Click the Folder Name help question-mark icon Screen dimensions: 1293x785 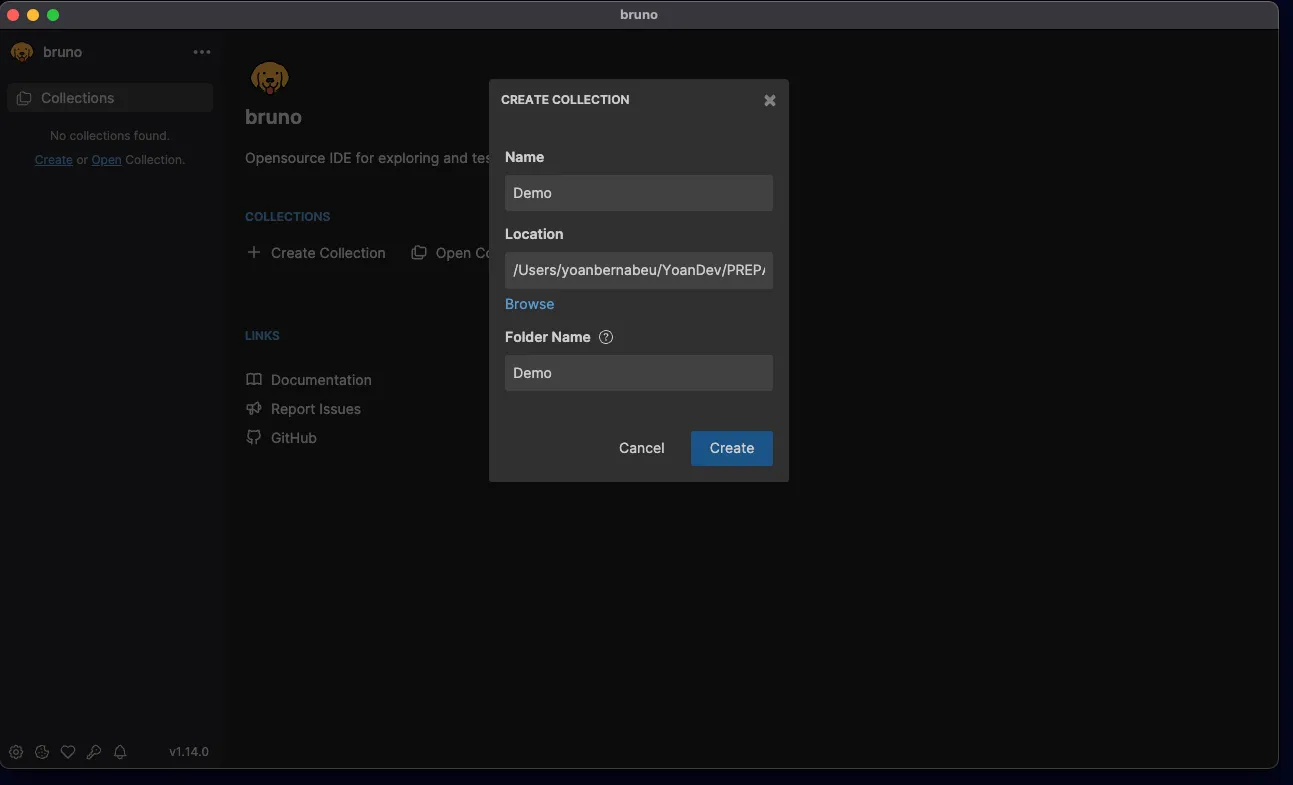606,337
